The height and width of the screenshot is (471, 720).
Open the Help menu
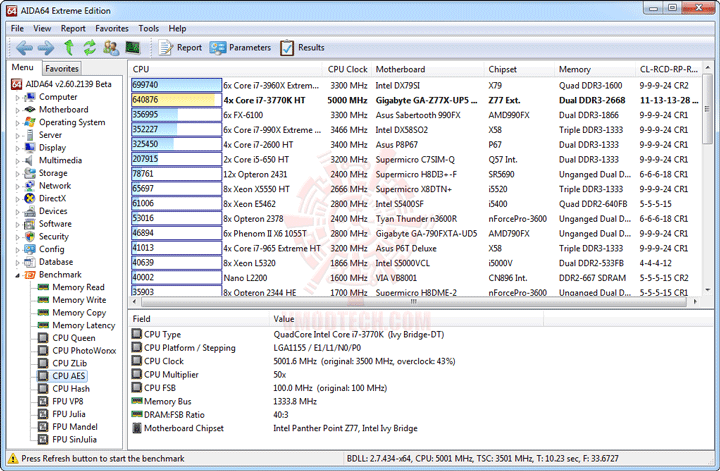coord(177,28)
